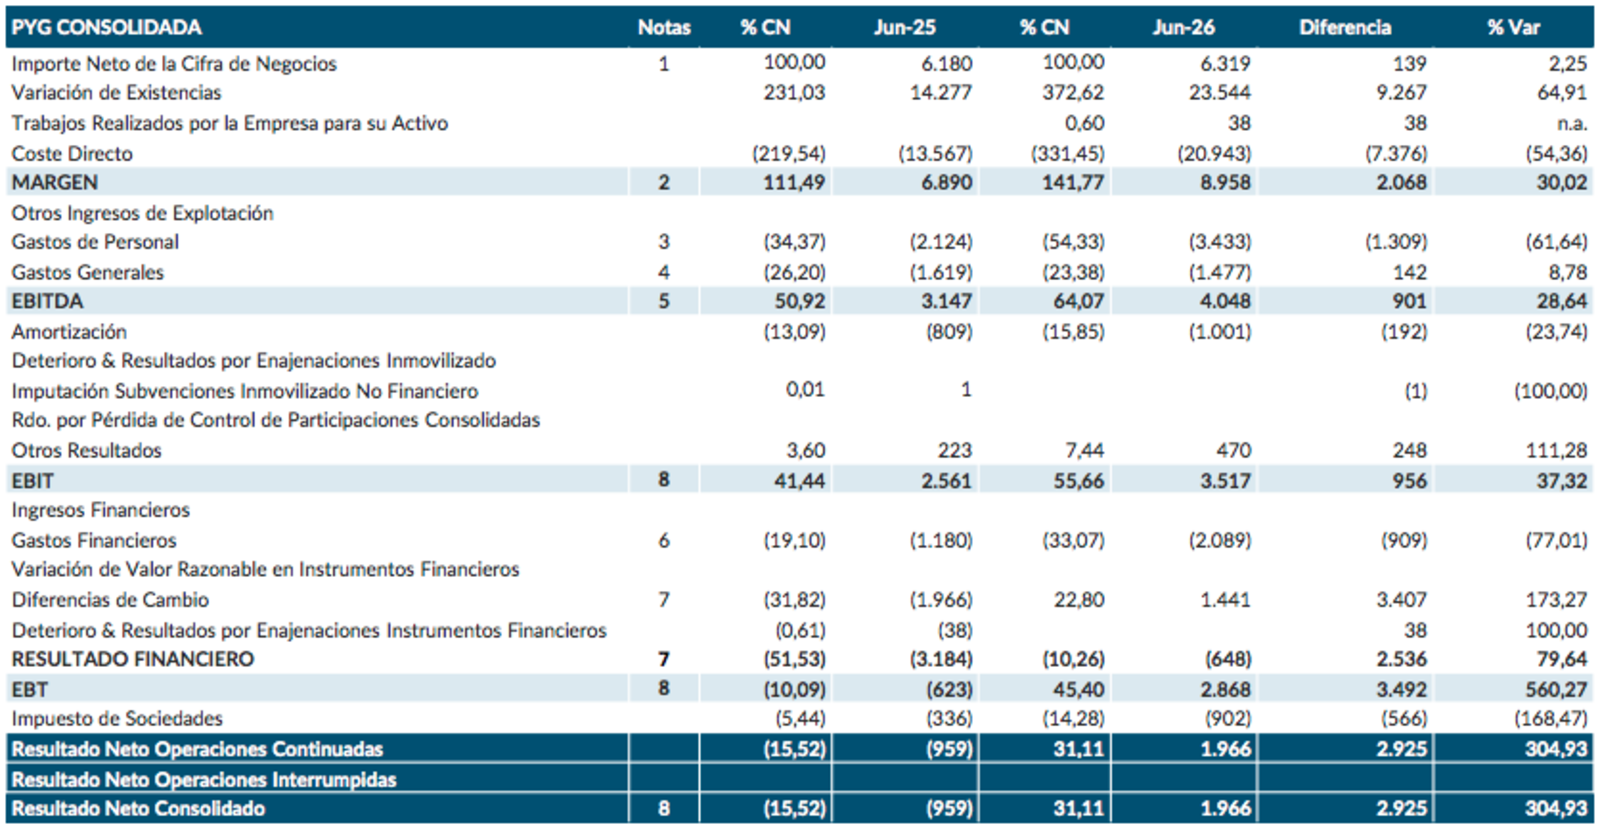Click the 'Diferencias de Cambio' row label
The height and width of the screenshot is (829, 1600).
click(x=110, y=600)
